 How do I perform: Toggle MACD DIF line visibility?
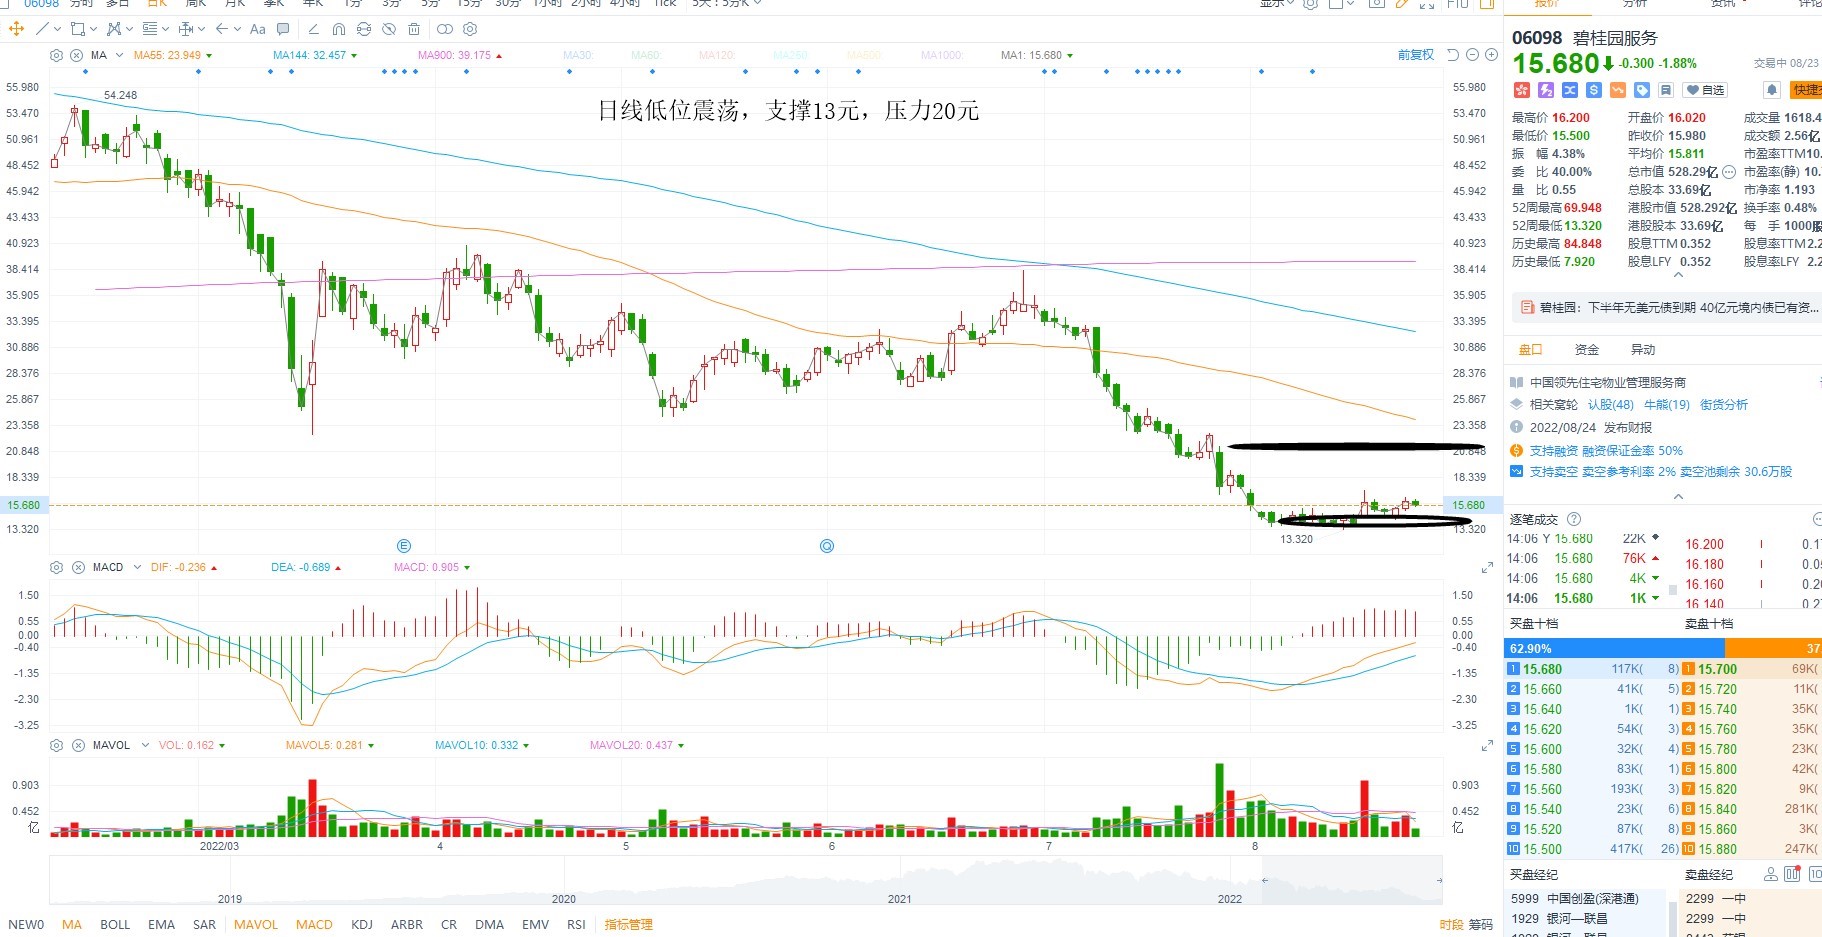(x=184, y=567)
